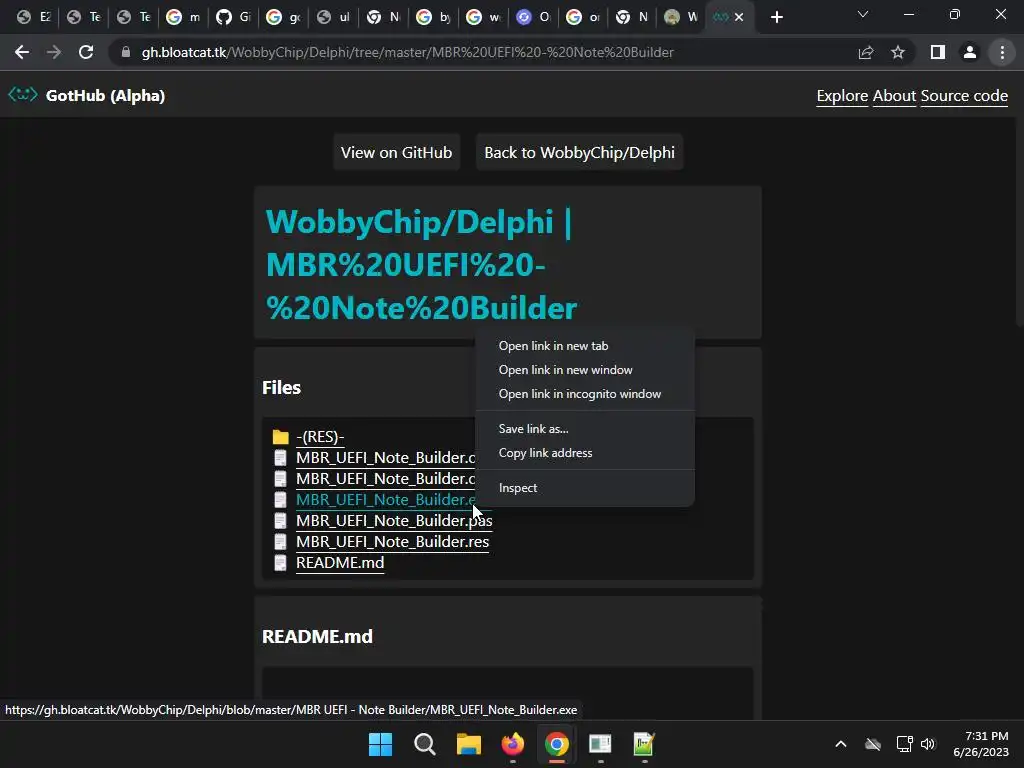Show hidden tray icons chevron
The image size is (1024, 768).
pos(841,744)
